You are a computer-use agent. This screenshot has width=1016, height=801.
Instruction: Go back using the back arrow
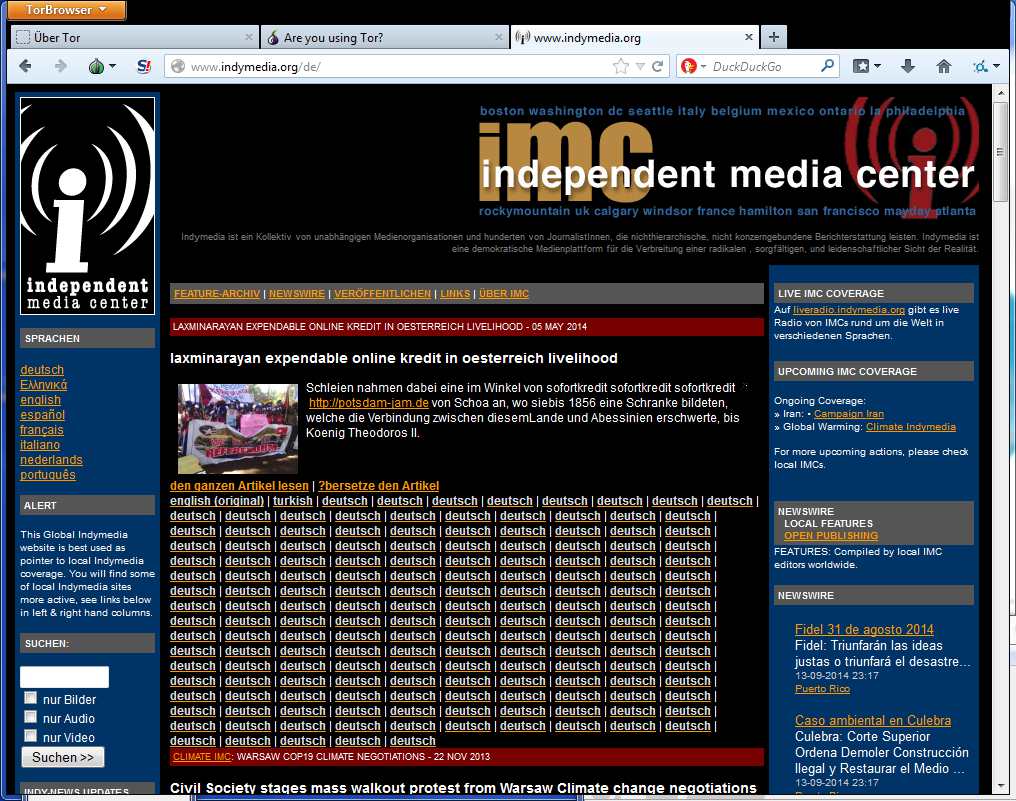(x=26, y=66)
